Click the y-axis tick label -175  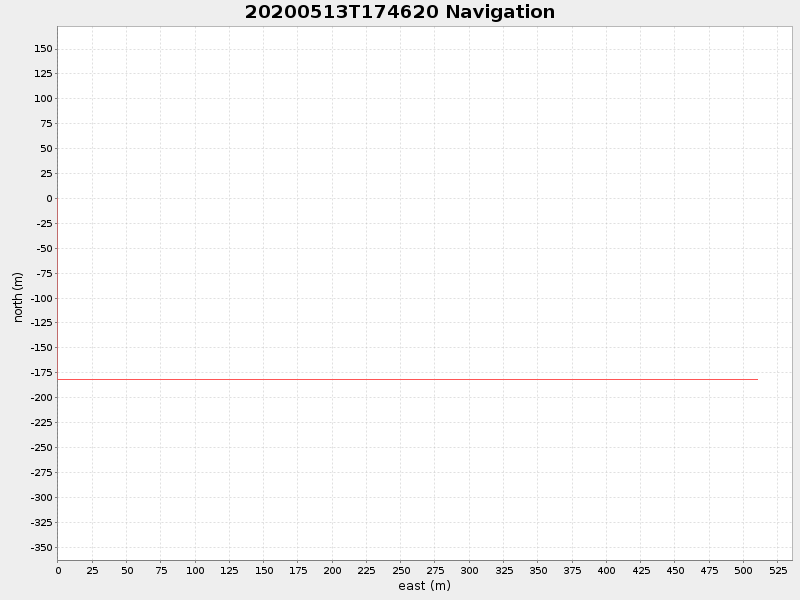pyautogui.click(x=41, y=373)
